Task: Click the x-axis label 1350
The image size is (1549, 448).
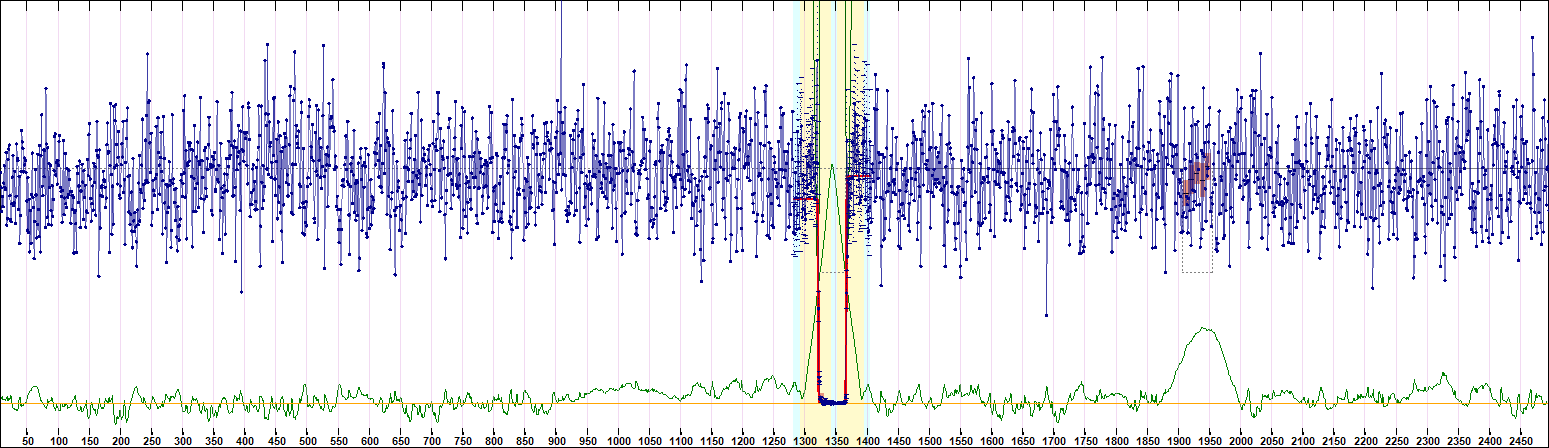Action: click(836, 441)
